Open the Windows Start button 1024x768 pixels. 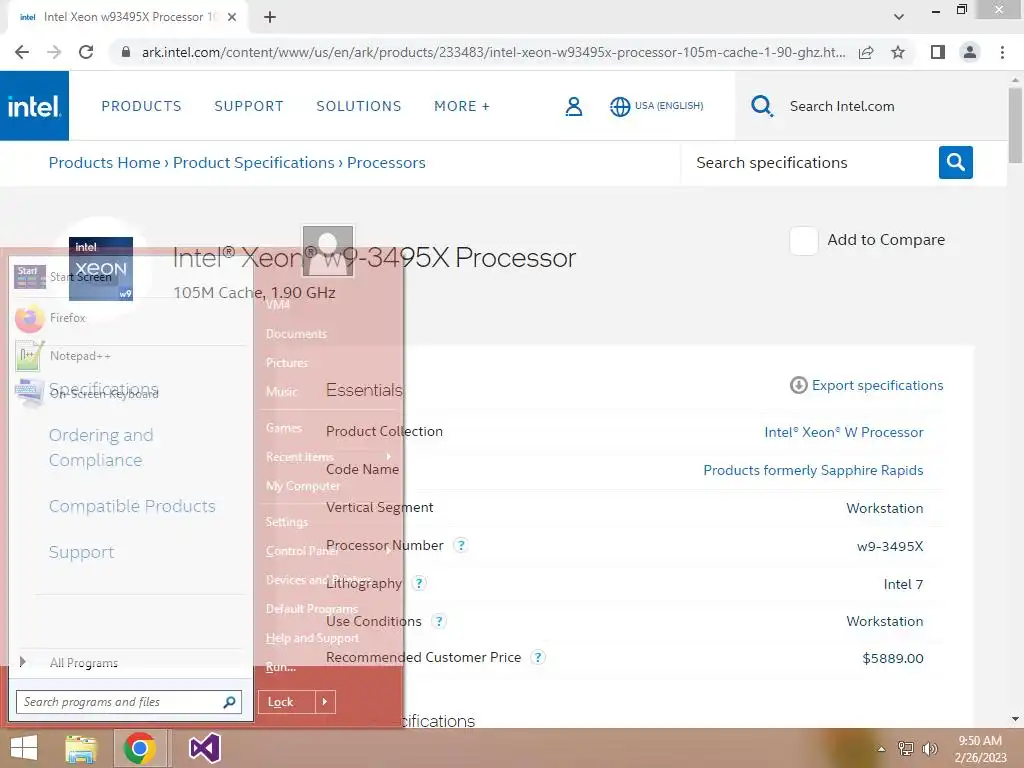(24, 748)
